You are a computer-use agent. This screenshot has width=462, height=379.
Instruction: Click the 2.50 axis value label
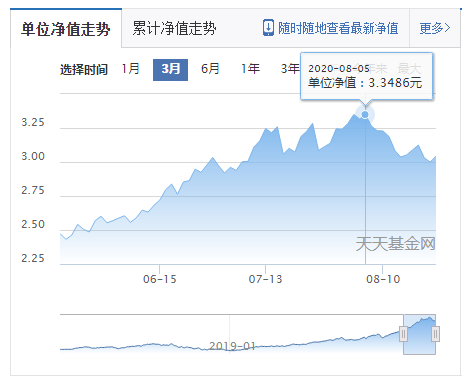coord(33,224)
